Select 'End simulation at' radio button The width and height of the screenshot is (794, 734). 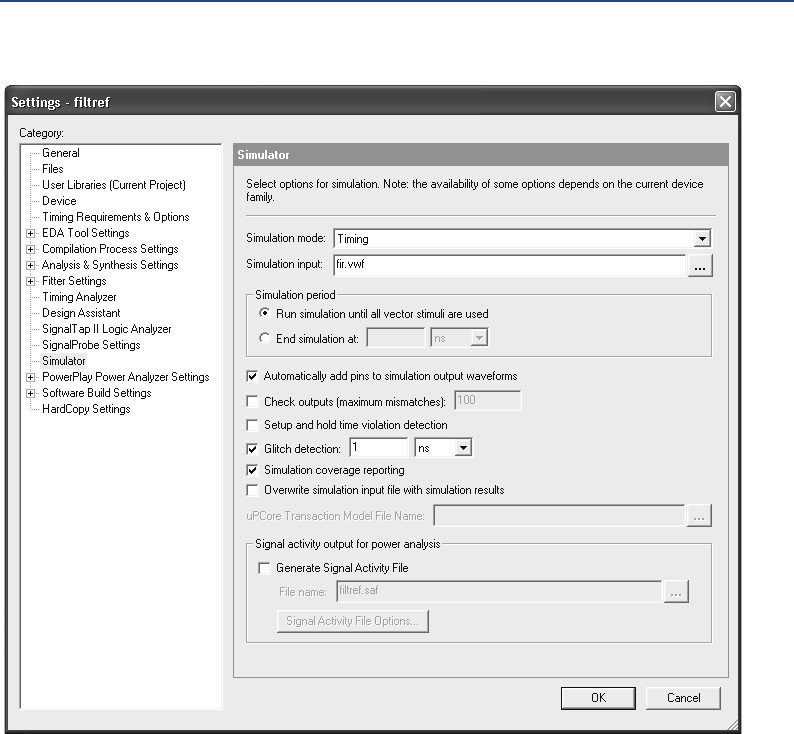pos(264,338)
